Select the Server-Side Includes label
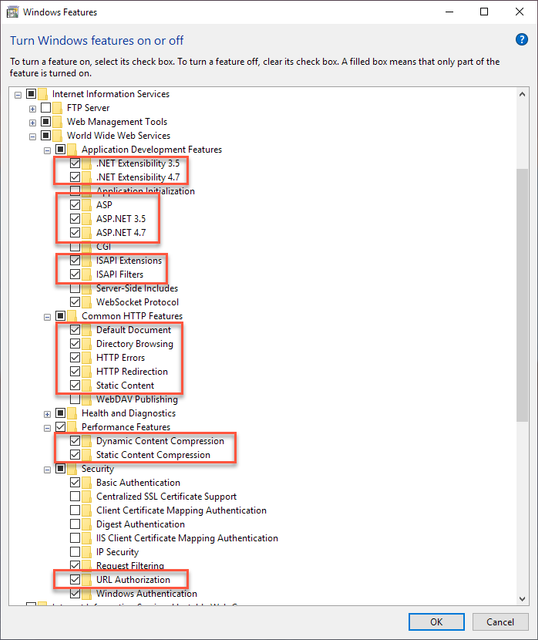Image resolution: width=538 pixels, height=640 pixels. (137, 288)
